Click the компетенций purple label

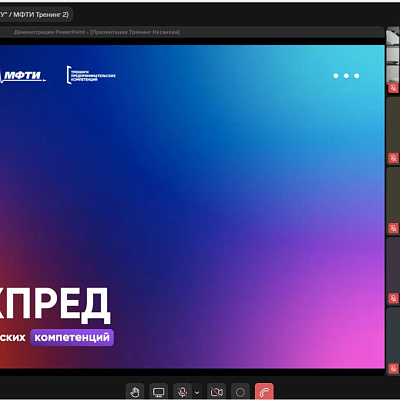click(x=72, y=337)
